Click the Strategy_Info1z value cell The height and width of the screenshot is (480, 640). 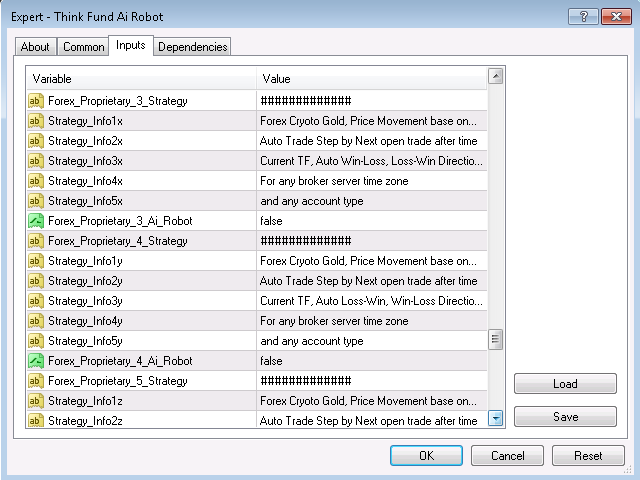[372, 401]
